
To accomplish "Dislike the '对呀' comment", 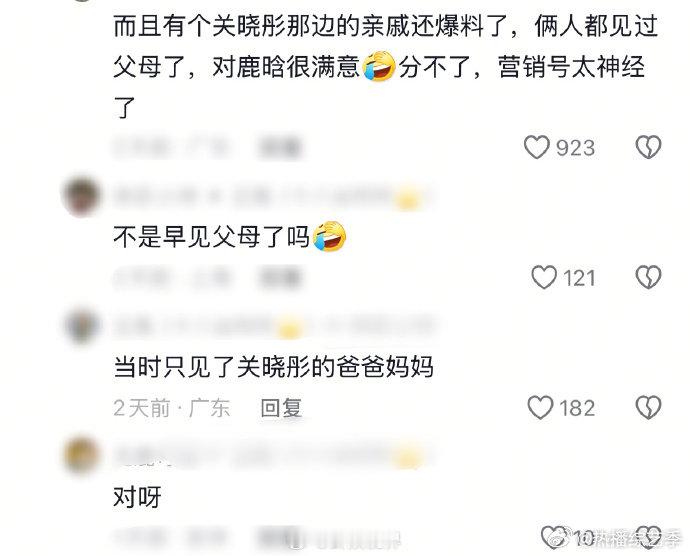I will [649, 537].
